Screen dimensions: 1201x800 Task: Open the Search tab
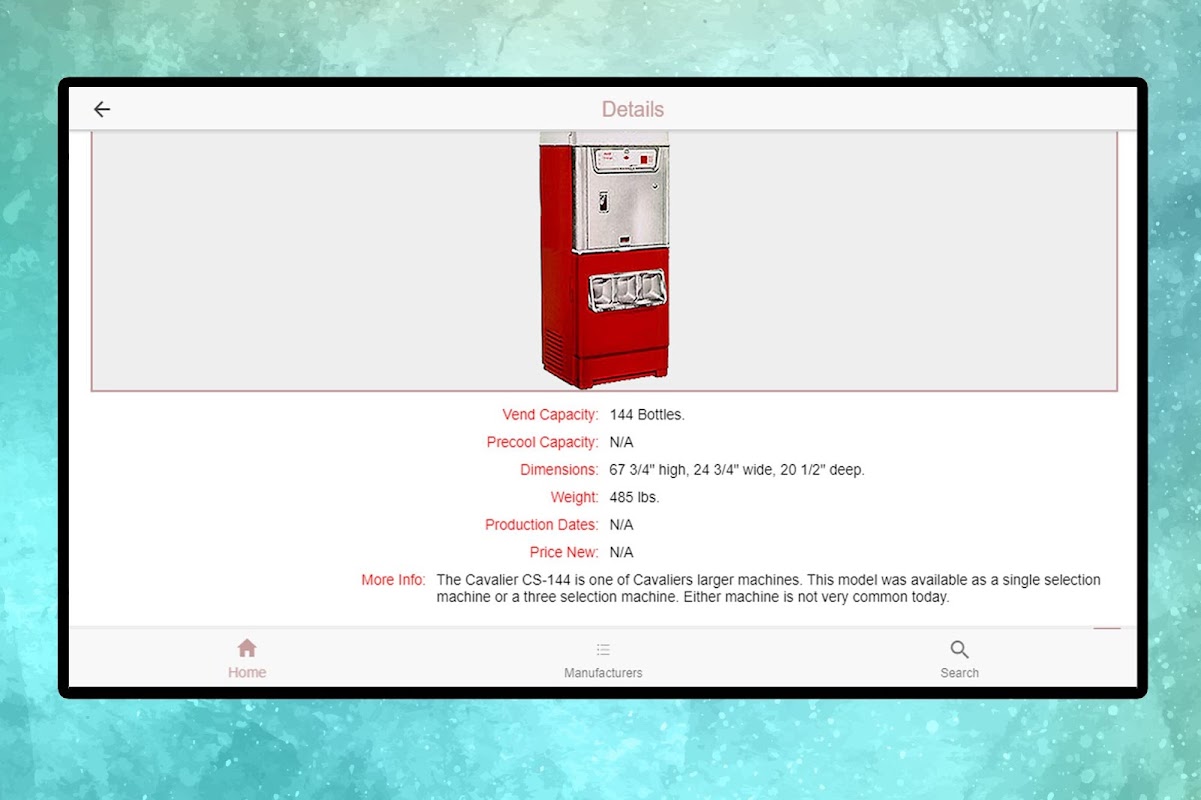[959, 659]
